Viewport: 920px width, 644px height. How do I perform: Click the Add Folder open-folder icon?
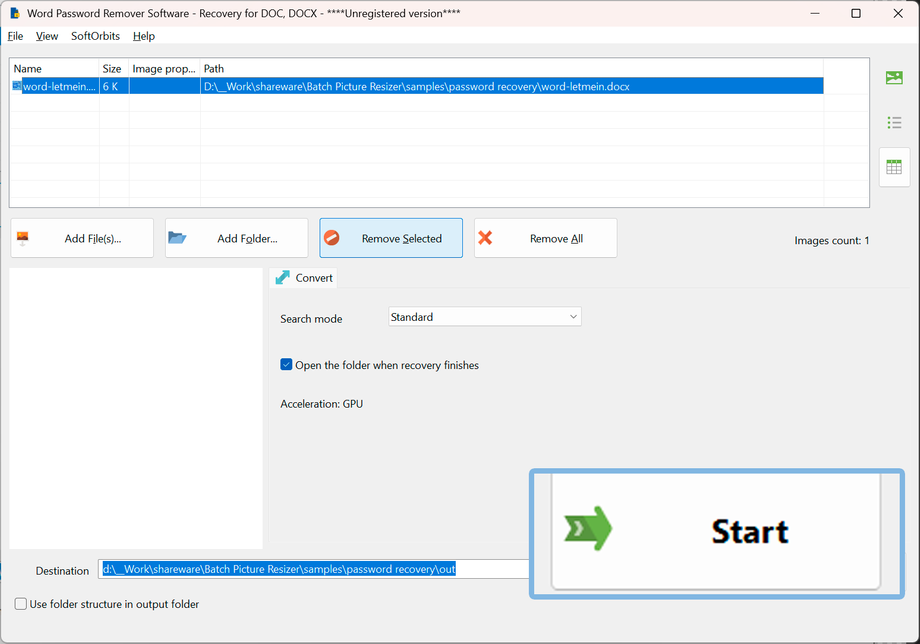point(177,238)
